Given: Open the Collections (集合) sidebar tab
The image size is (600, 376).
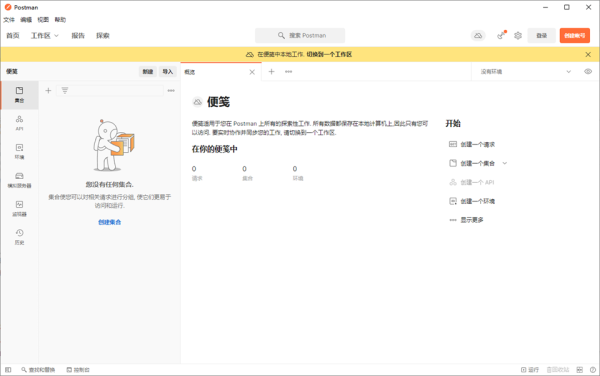Looking at the screenshot, I should 19,95.
